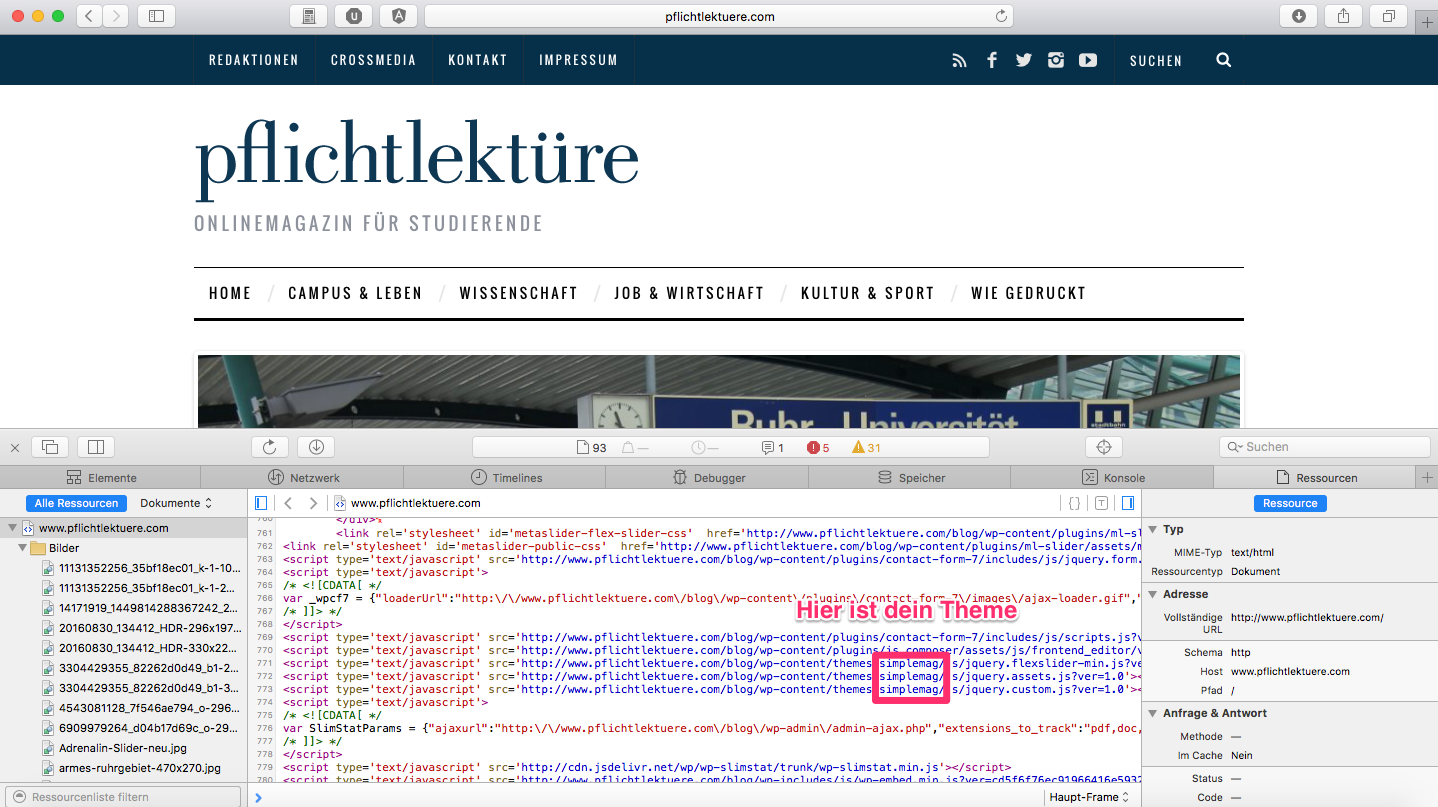
Task: Click the red errors count indicator
Action: point(818,447)
